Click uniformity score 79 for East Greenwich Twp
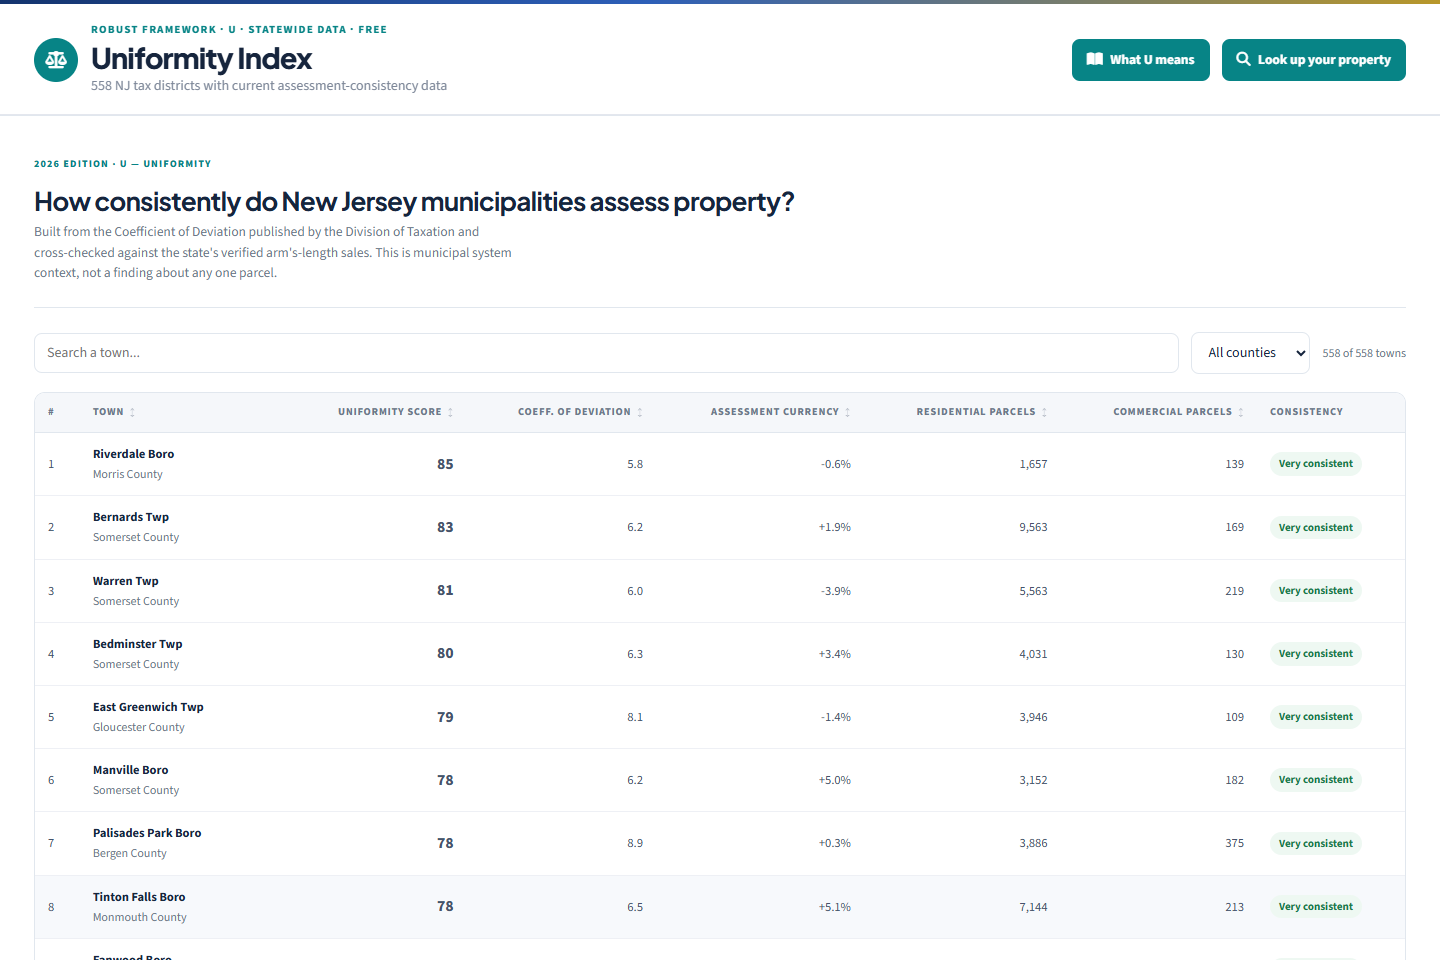The width and height of the screenshot is (1440, 960). (445, 717)
